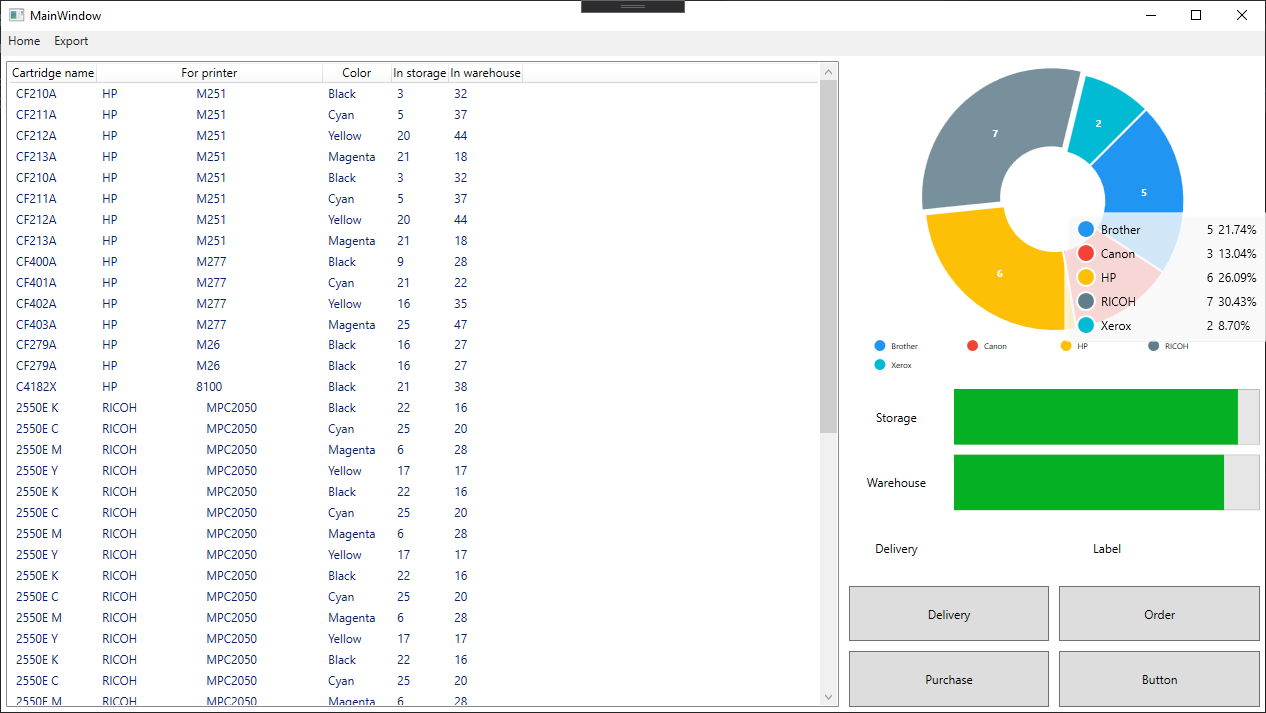Select the C4182X cartridge row
1266x713 pixels.
pos(413,387)
